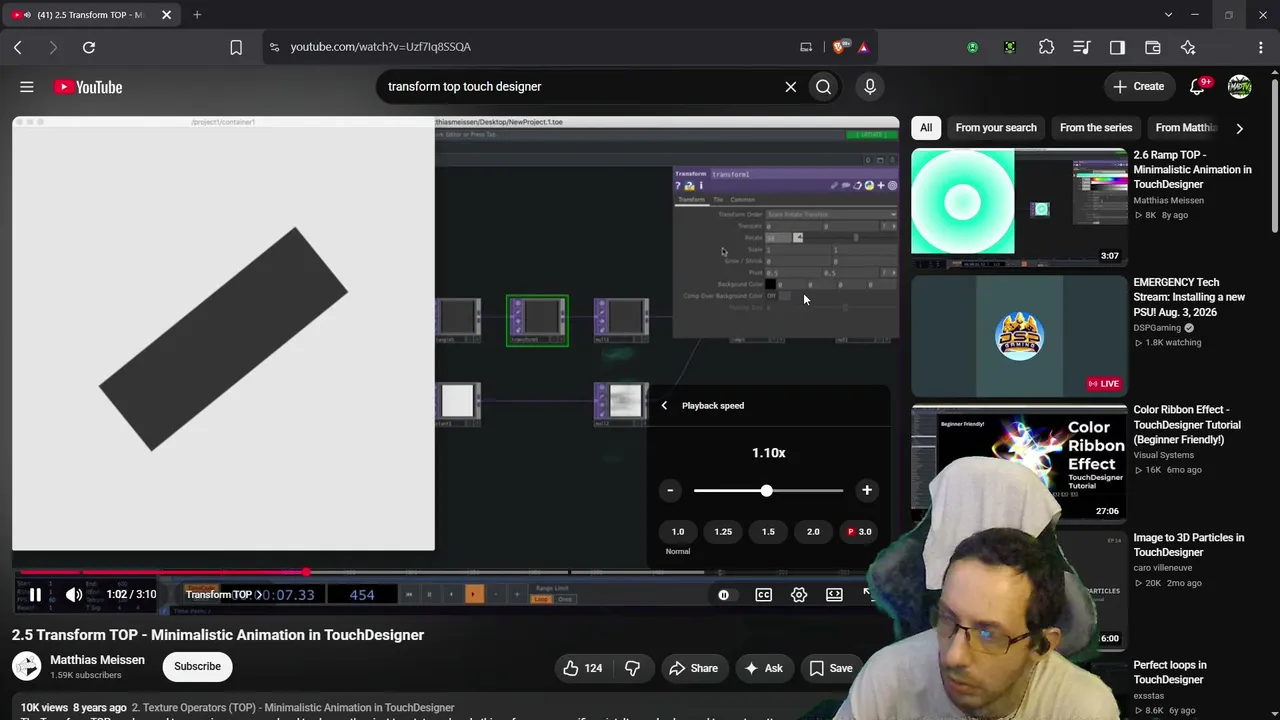Open the notifications bell
The image size is (1280, 720).
[x=1198, y=87]
